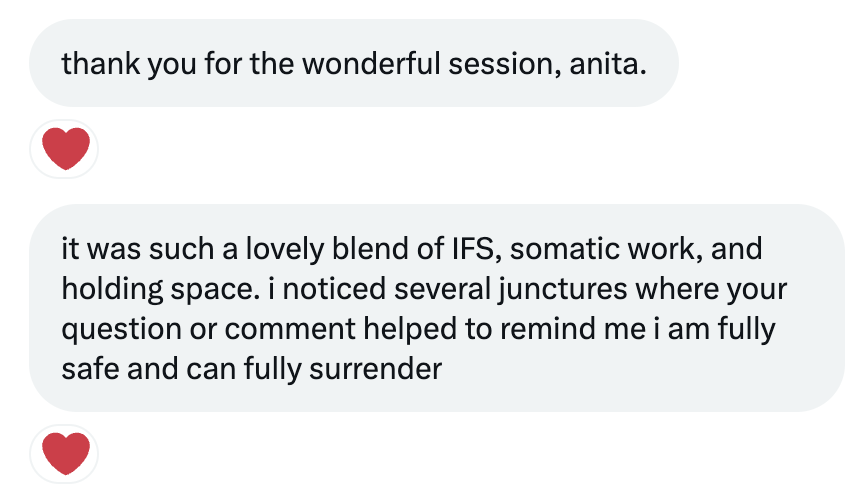Click the word 'junctures' in the second bubble
Image resolution: width=866 pixels, height=500 pixels.
563,290
